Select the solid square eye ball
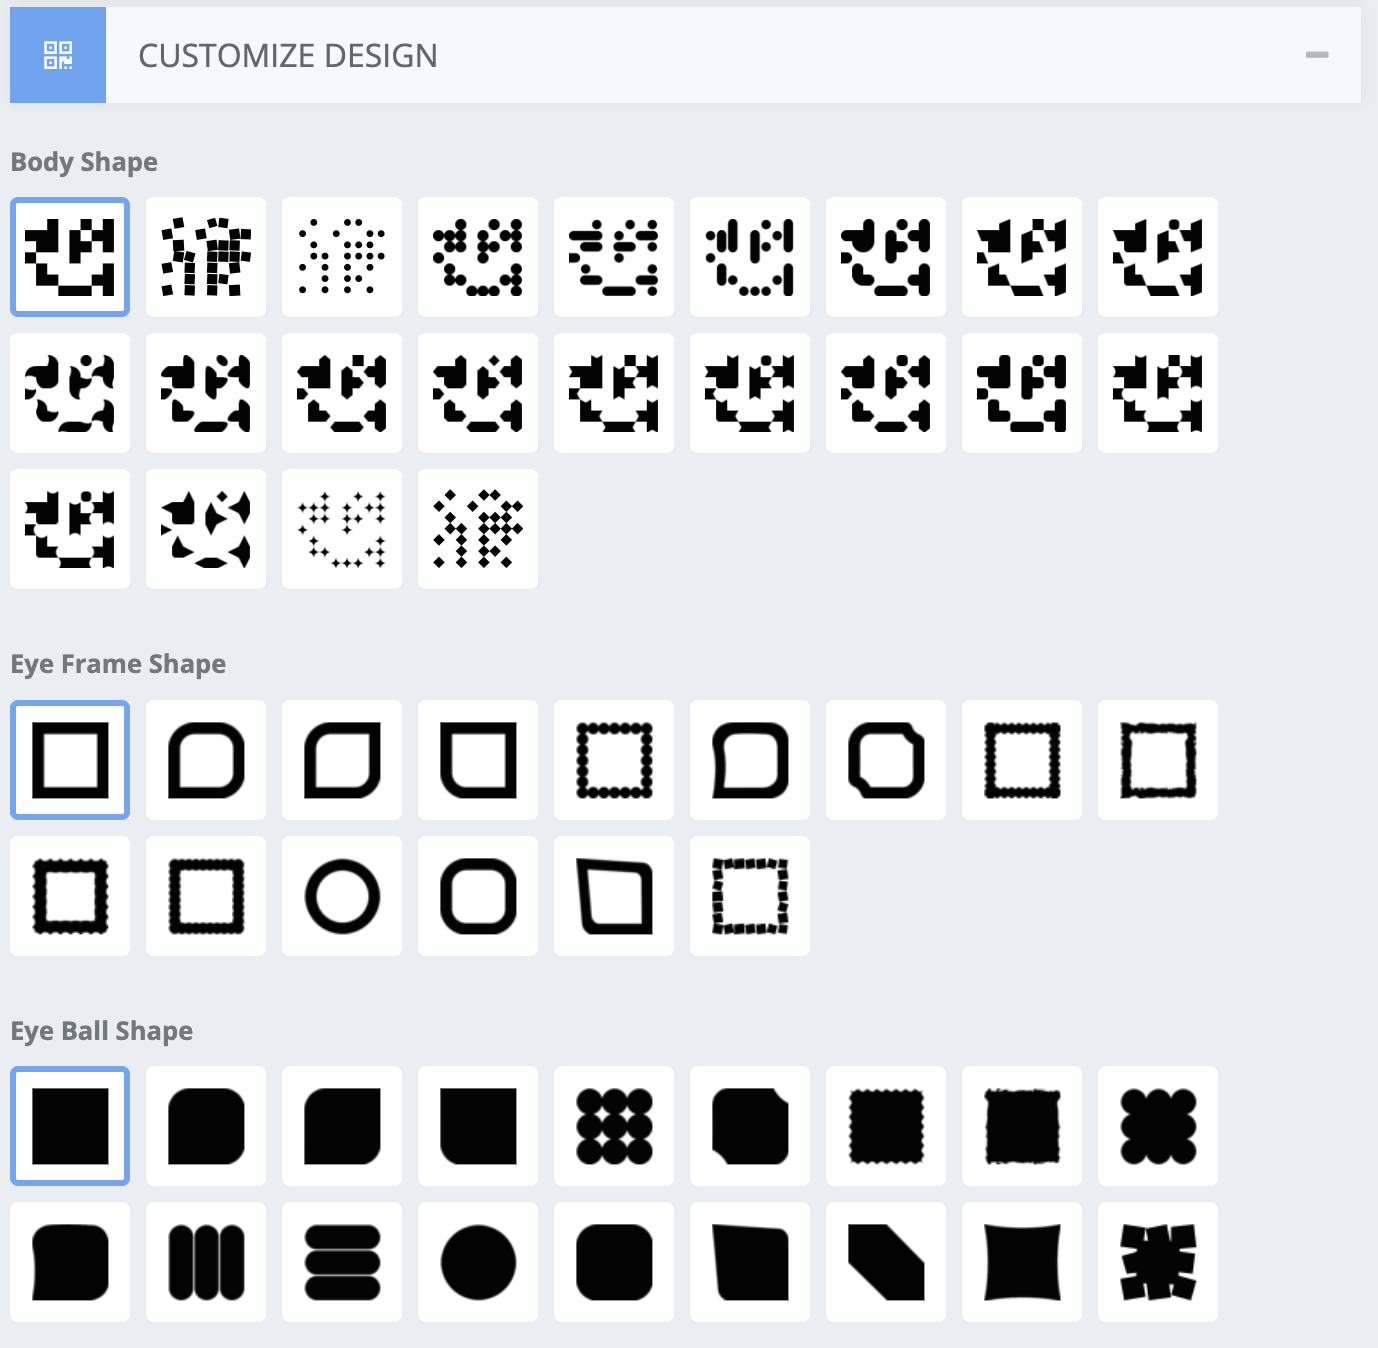Viewport: 1378px width, 1348px height. tap(70, 1126)
